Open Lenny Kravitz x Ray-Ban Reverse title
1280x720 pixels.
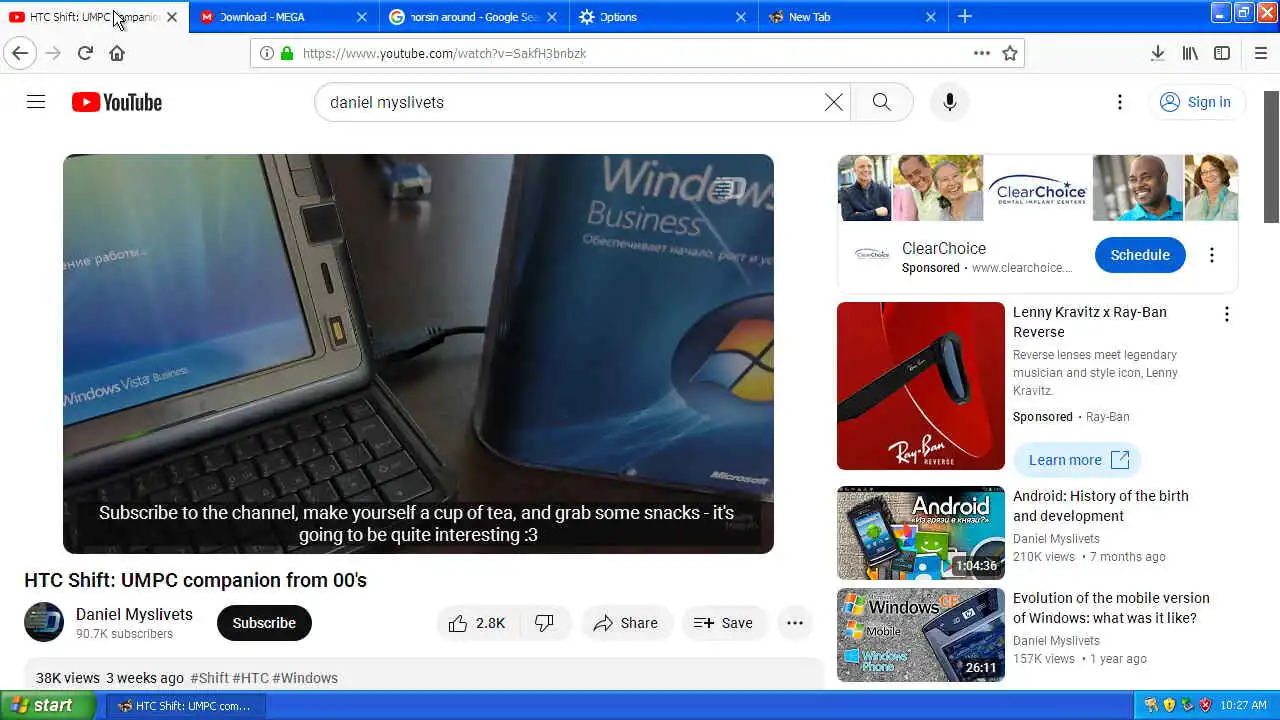click(x=1090, y=322)
